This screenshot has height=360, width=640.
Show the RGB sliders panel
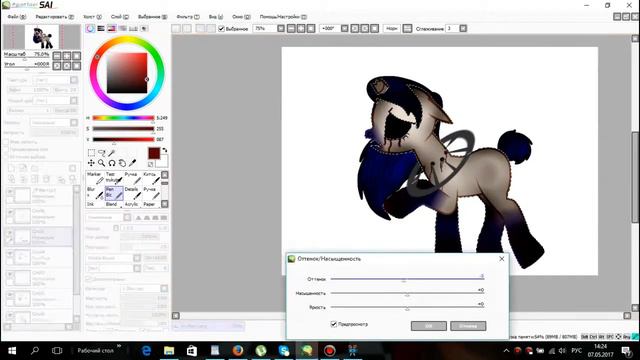click(x=101, y=29)
